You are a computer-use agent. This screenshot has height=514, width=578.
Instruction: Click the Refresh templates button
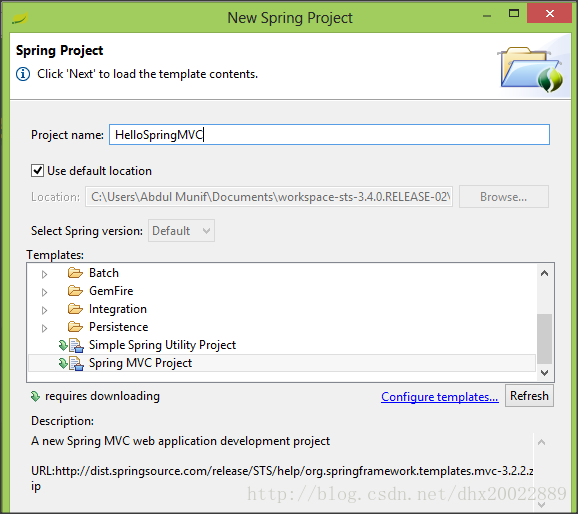tap(529, 396)
